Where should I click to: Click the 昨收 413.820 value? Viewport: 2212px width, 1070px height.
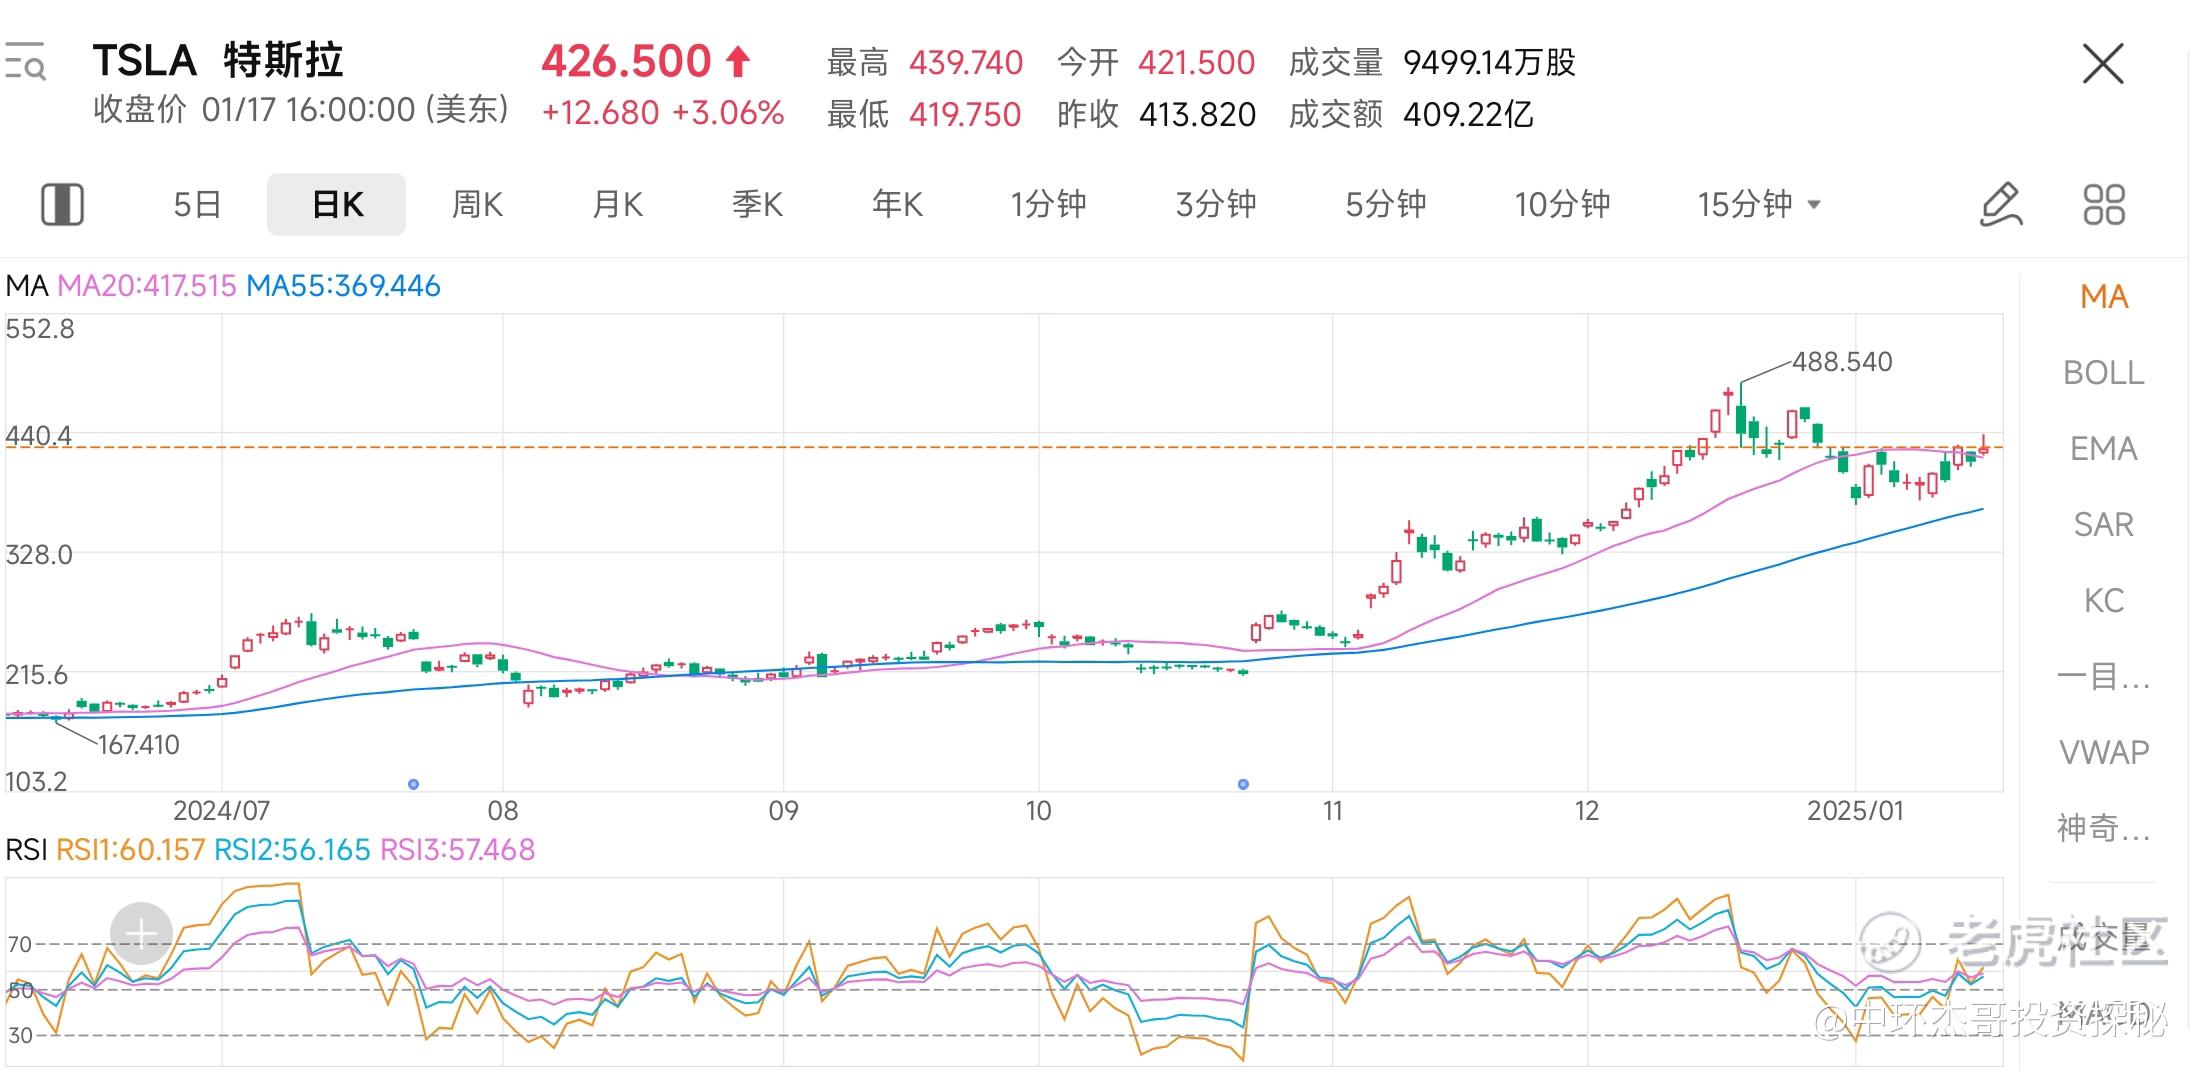[x=1197, y=115]
